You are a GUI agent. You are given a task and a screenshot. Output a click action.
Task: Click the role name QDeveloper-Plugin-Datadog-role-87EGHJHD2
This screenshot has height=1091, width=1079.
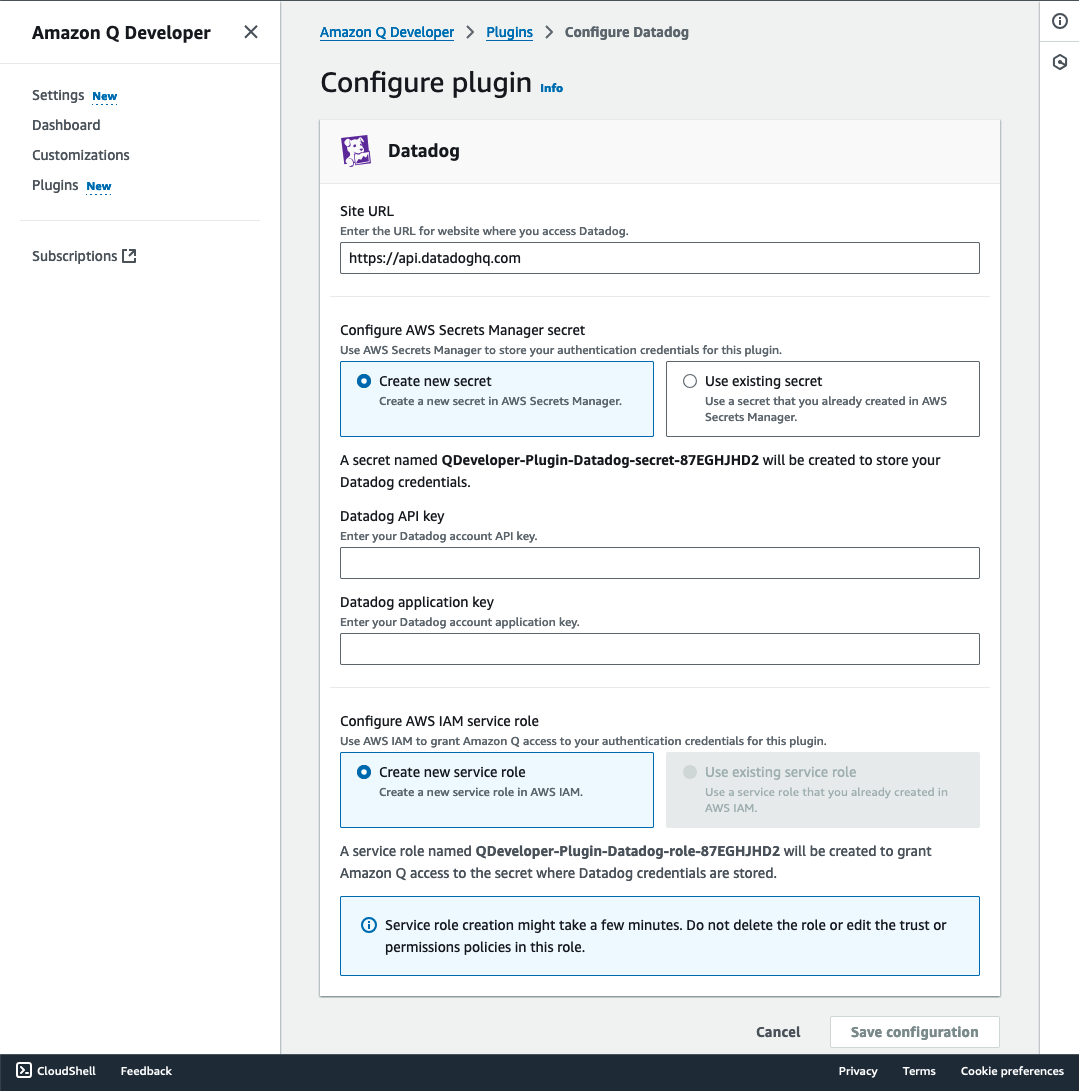pyautogui.click(x=628, y=851)
